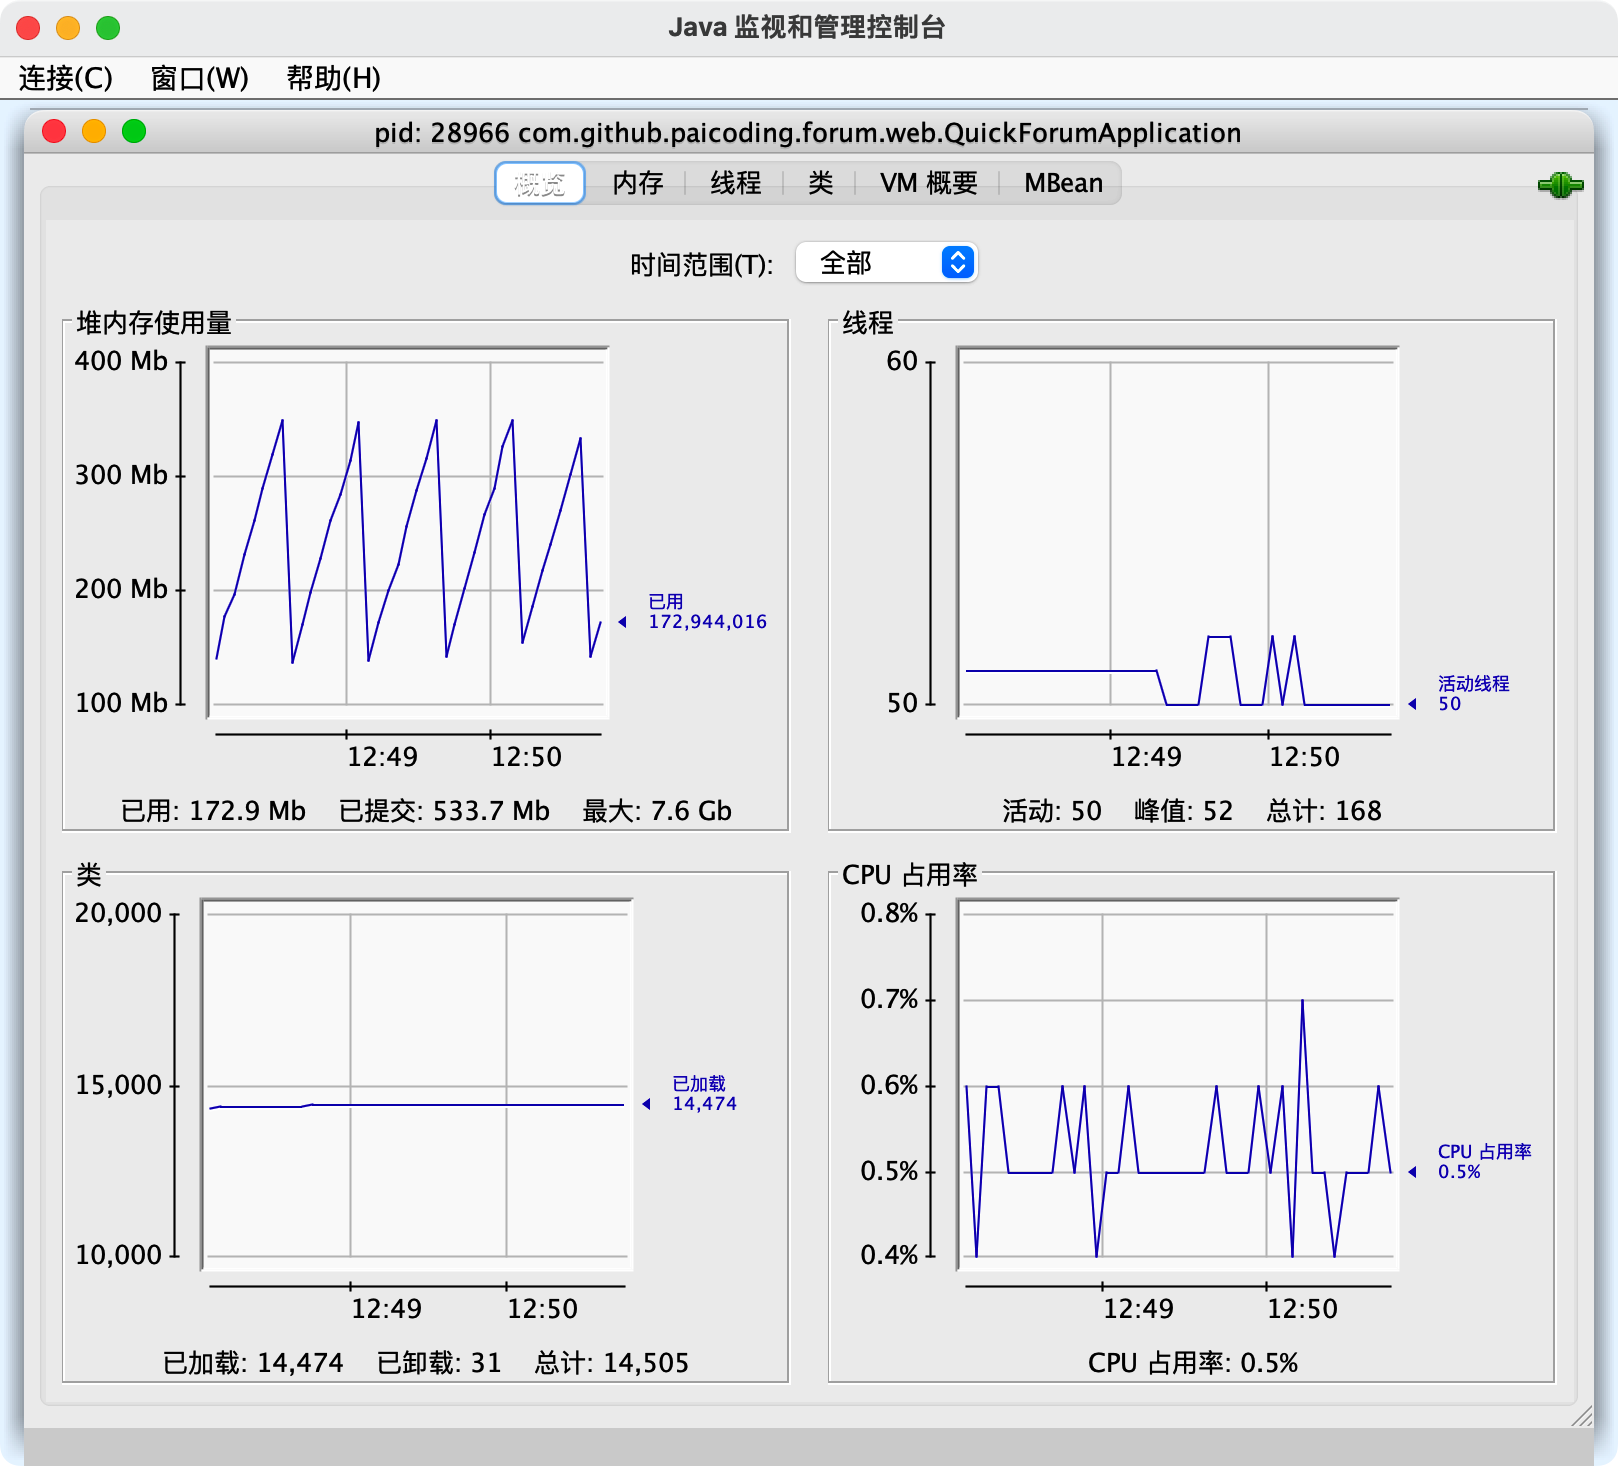Open the 帮助(H) menu

[333, 78]
